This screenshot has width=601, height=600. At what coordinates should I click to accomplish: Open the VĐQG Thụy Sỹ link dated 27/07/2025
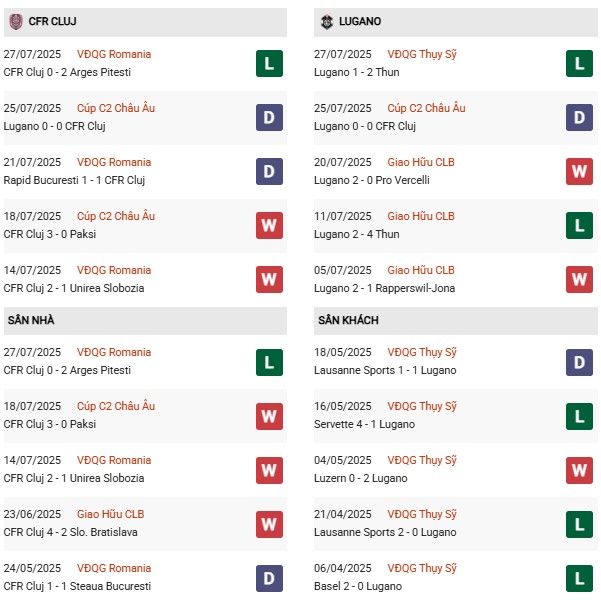coord(421,54)
